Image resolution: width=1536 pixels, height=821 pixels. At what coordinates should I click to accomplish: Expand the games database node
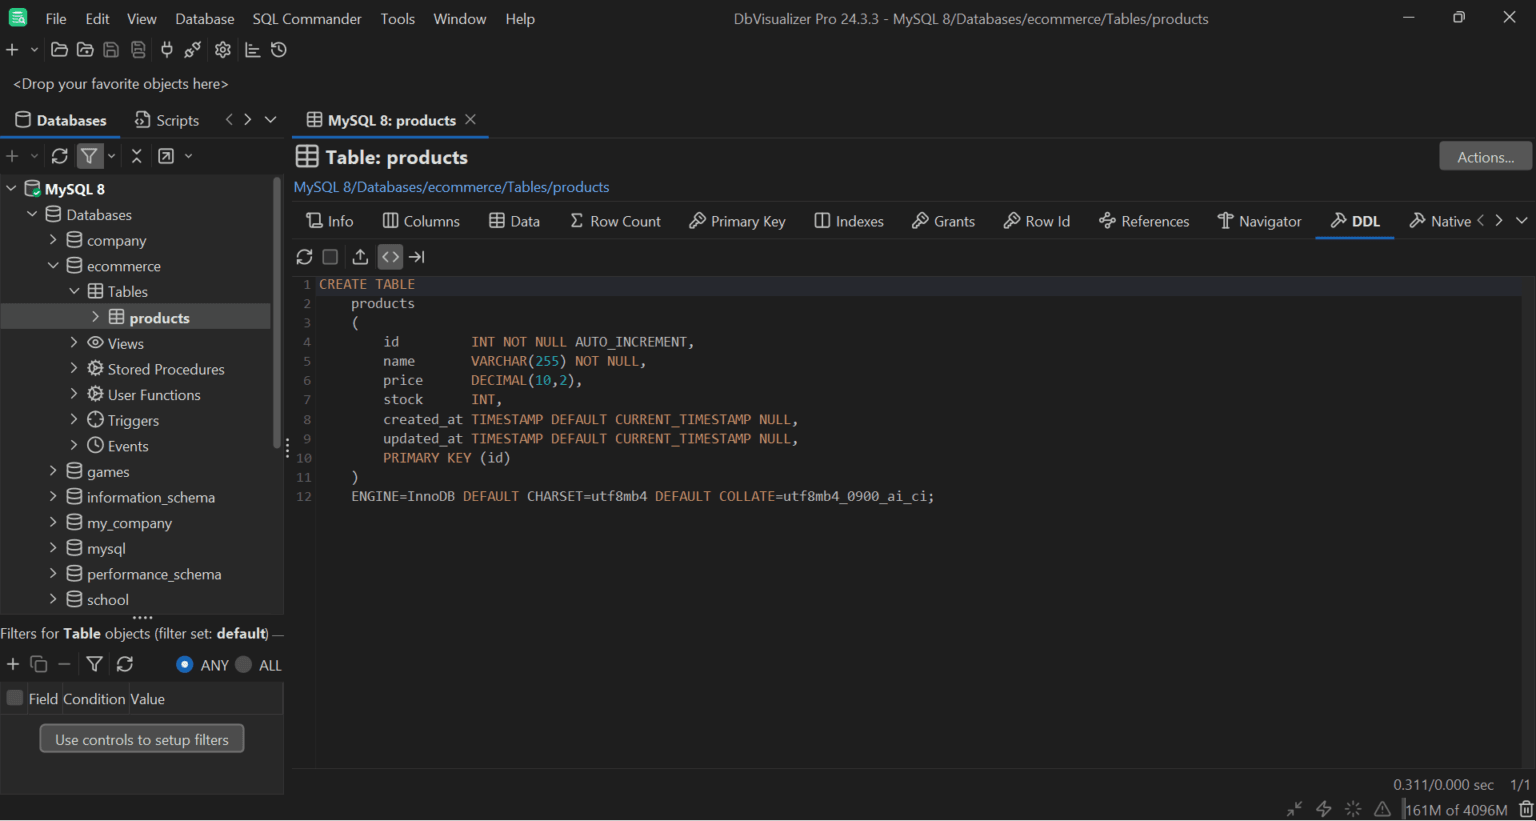tap(52, 471)
